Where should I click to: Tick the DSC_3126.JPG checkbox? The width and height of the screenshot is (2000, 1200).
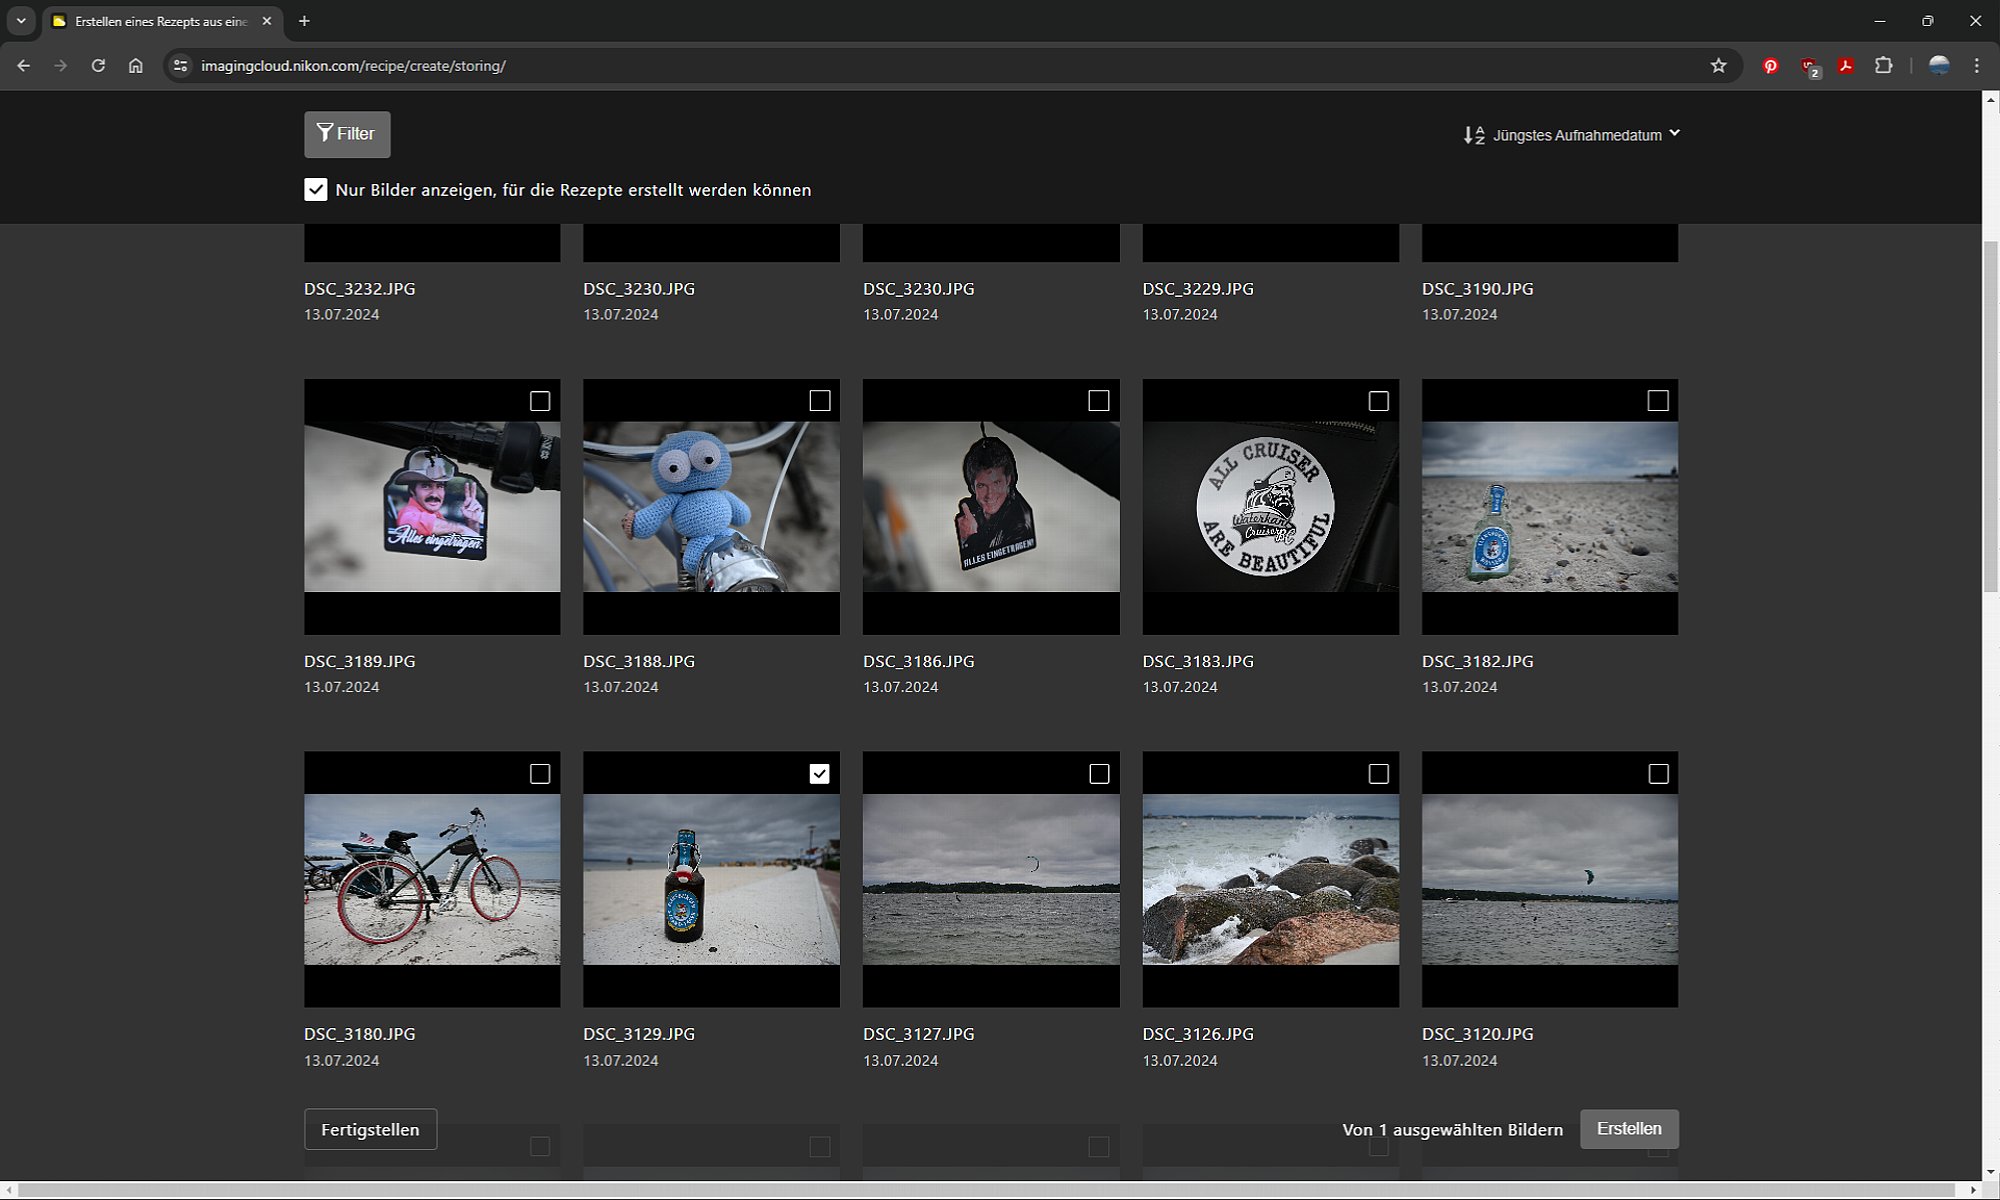[1378, 774]
